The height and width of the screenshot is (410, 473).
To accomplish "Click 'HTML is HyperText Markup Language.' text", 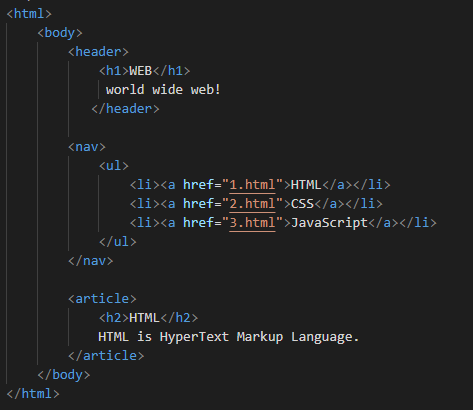I will 229,337.
